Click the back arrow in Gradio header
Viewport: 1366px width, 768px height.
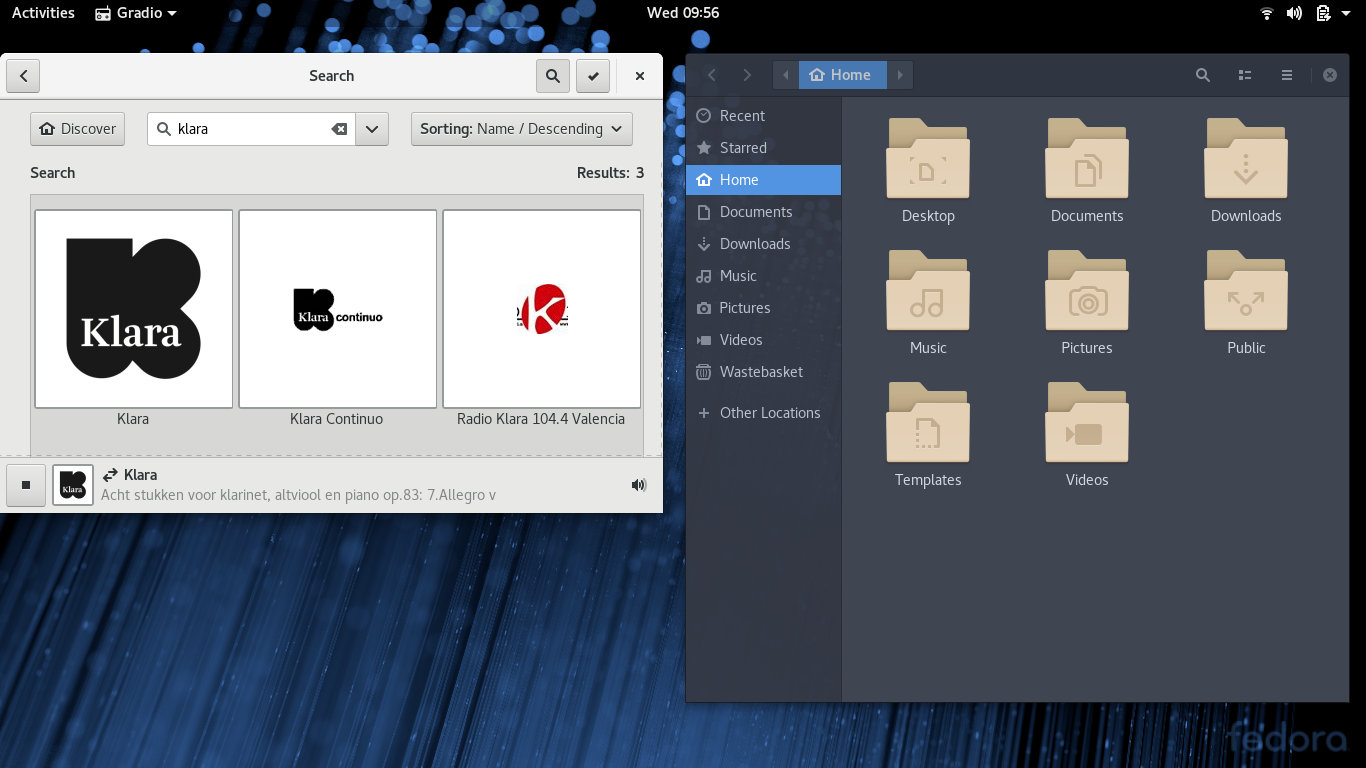point(23,76)
